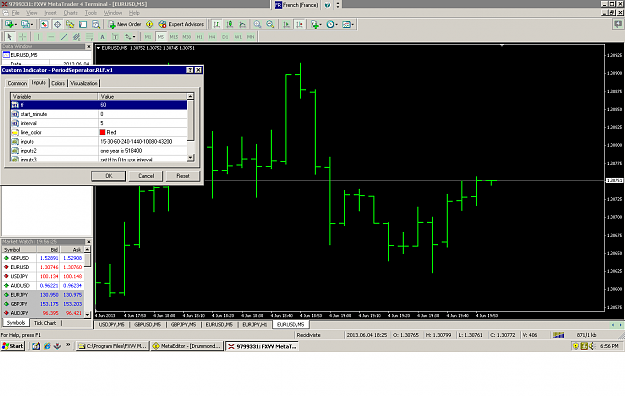Viewport: 625px width, 396px height.
Task: Click inputs list scrollbar down arrow
Action: [190, 158]
